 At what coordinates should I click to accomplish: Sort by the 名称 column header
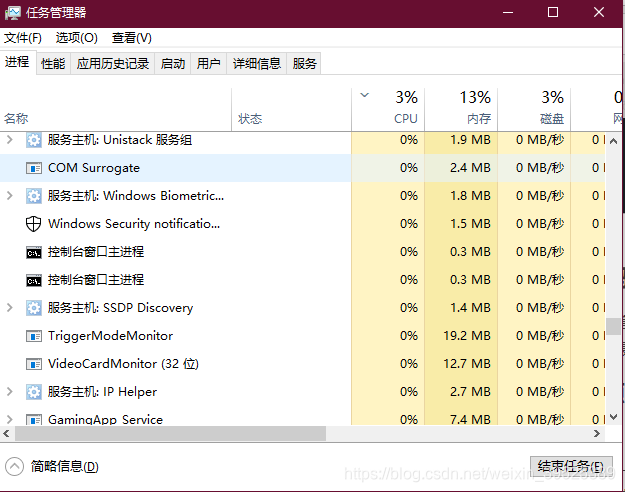116,110
